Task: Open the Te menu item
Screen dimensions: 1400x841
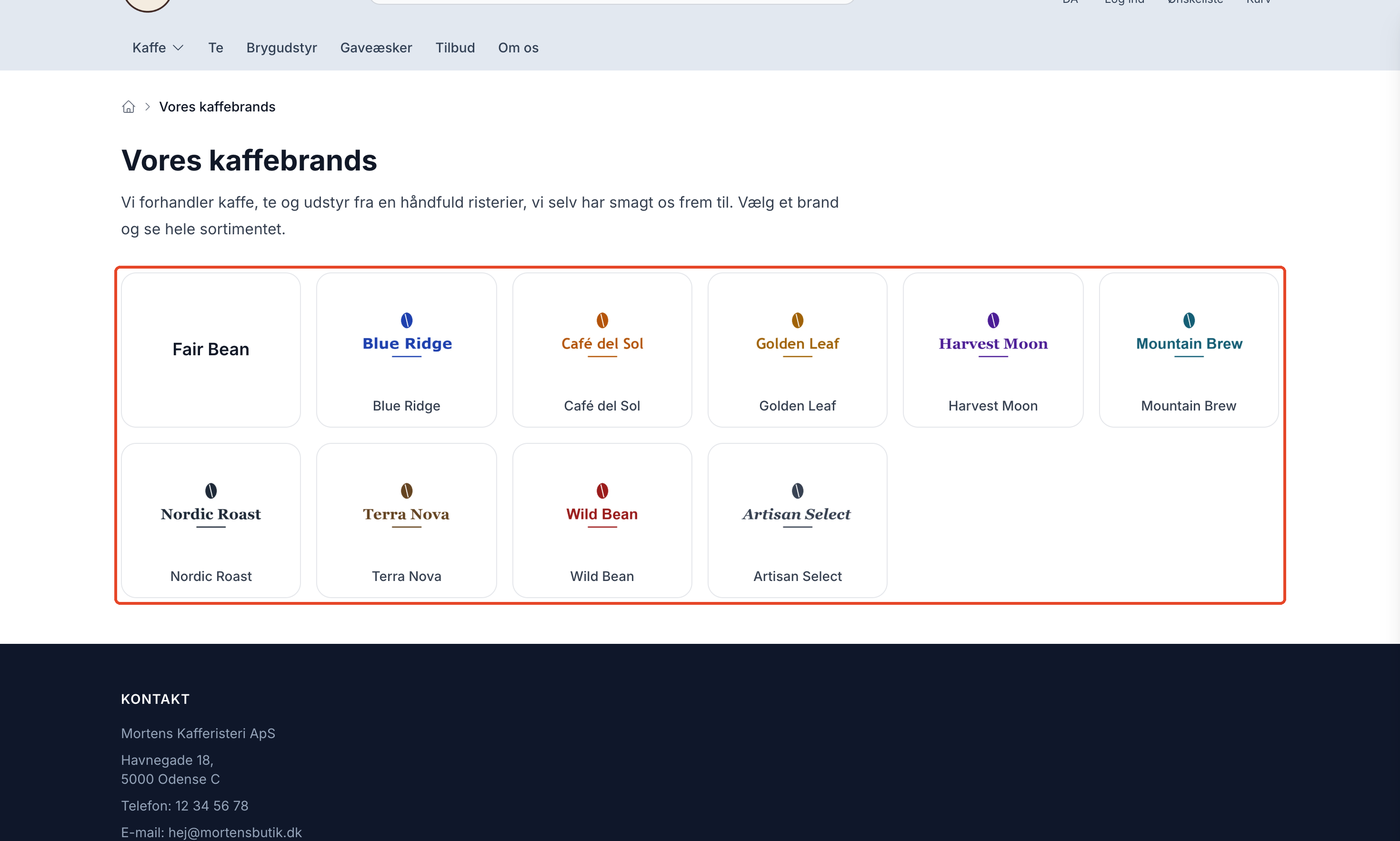Action: tap(215, 48)
